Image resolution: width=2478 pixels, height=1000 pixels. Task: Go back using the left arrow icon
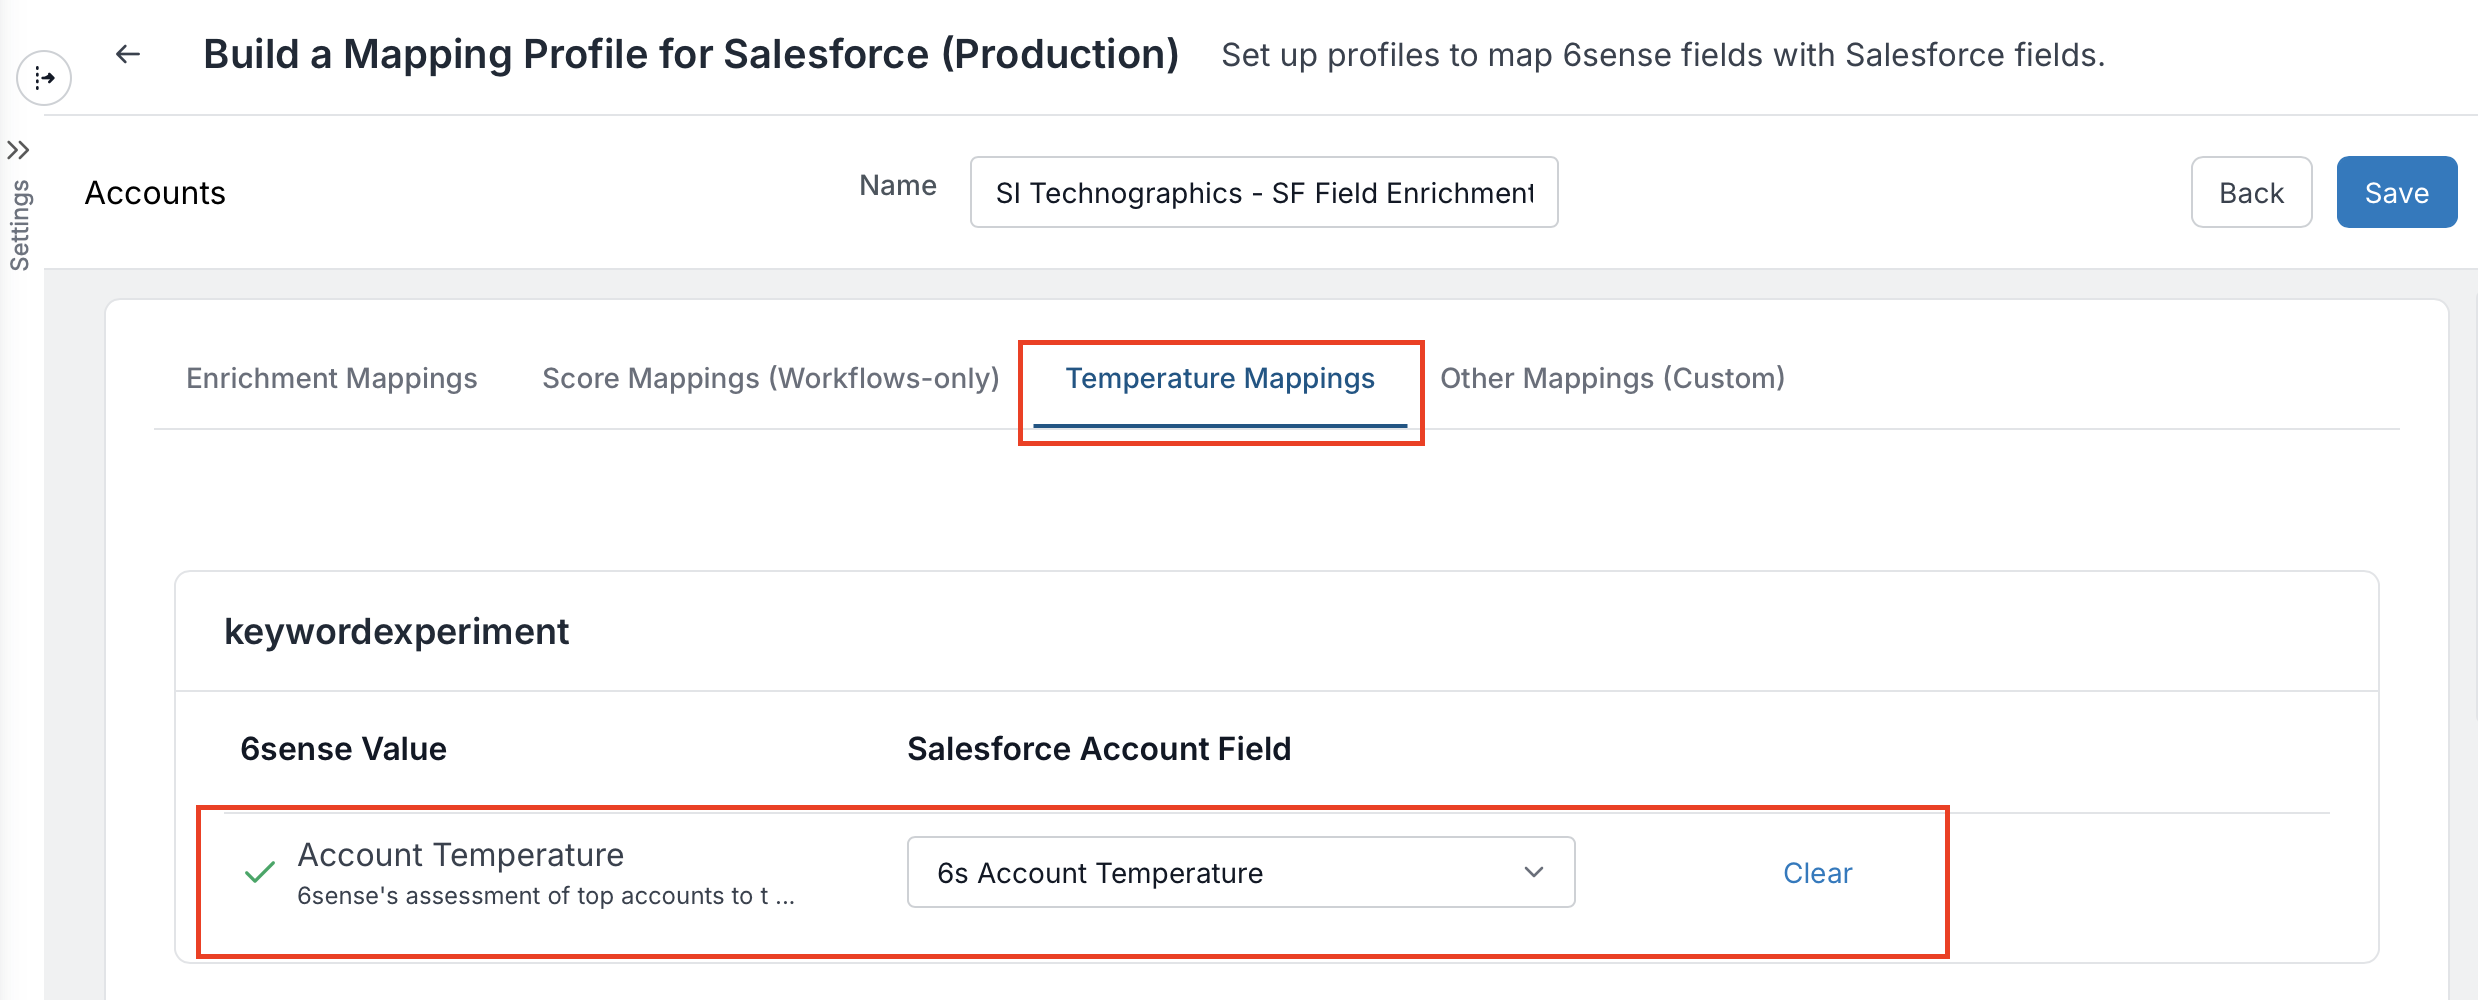click(x=128, y=54)
